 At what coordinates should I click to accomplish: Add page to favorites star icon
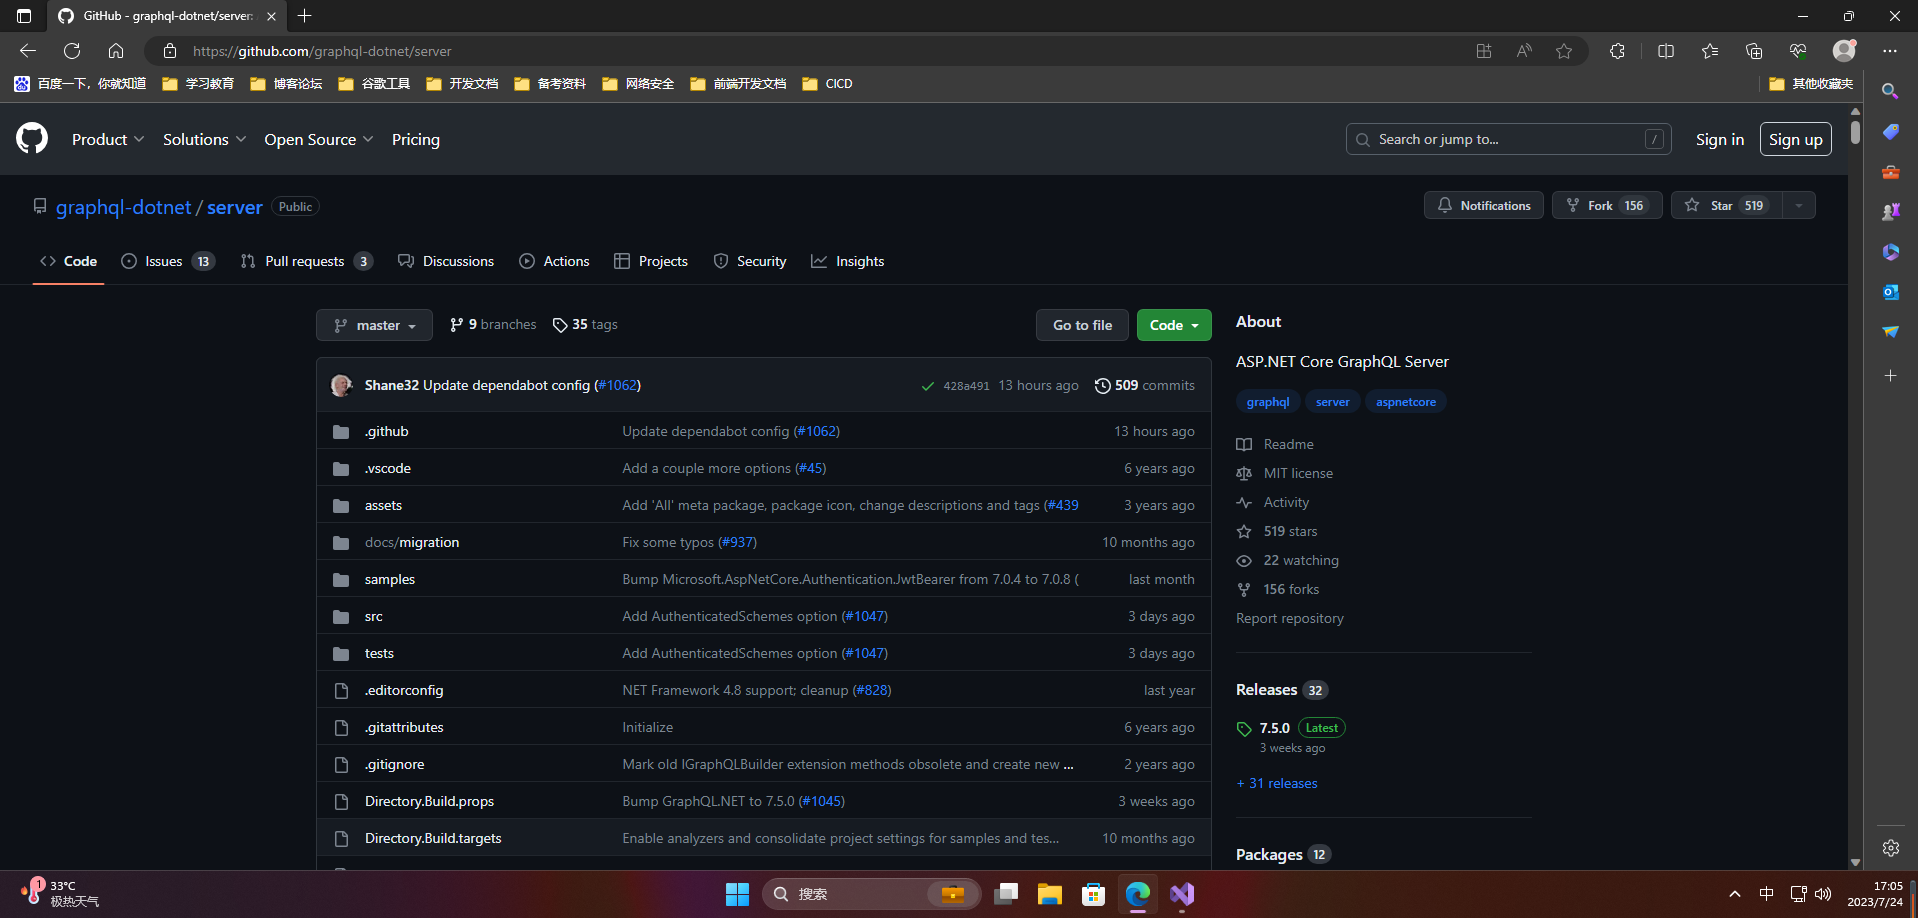click(1564, 51)
